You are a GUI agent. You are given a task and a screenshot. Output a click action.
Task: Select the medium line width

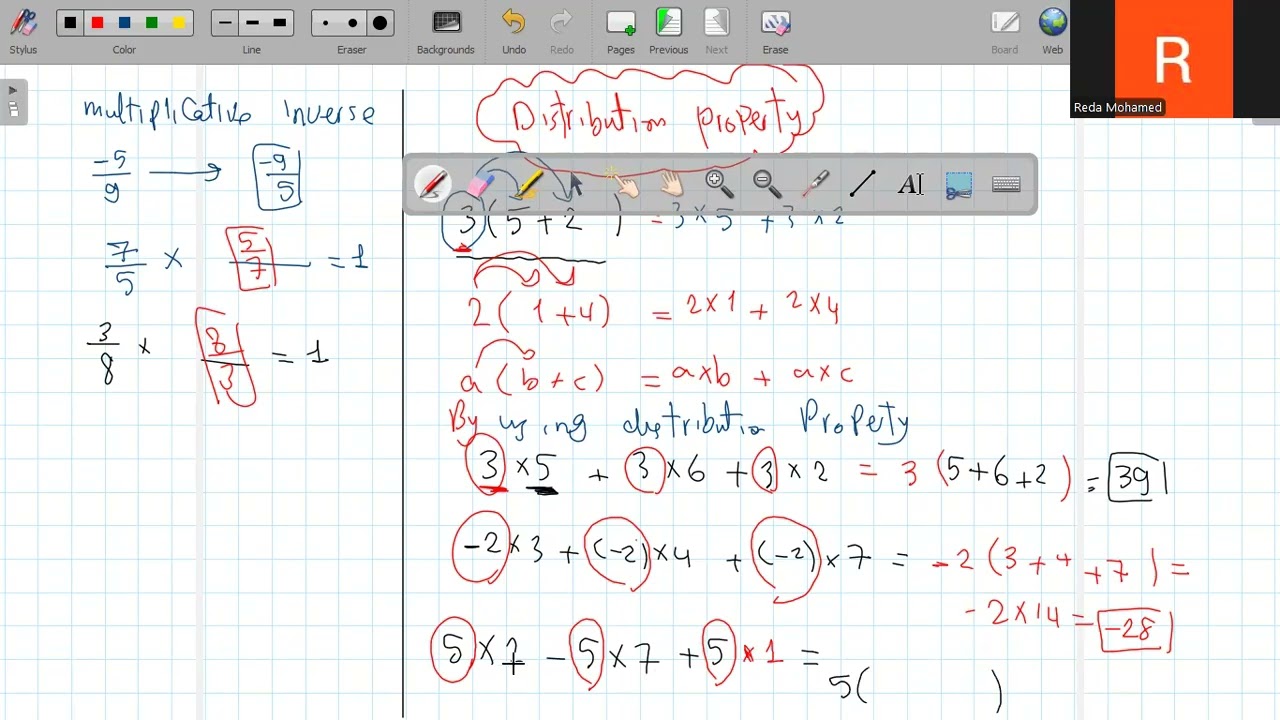(x=252, y=23)
